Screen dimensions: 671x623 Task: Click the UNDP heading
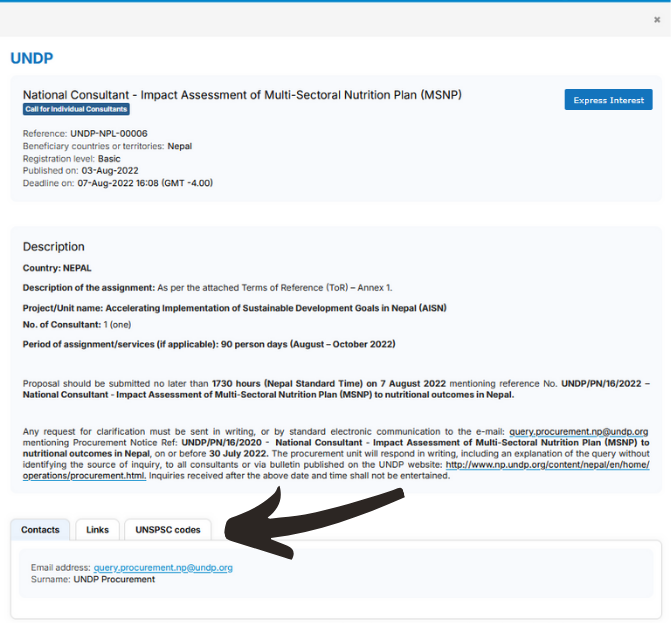pyautogui.click(x=32, y=58)
